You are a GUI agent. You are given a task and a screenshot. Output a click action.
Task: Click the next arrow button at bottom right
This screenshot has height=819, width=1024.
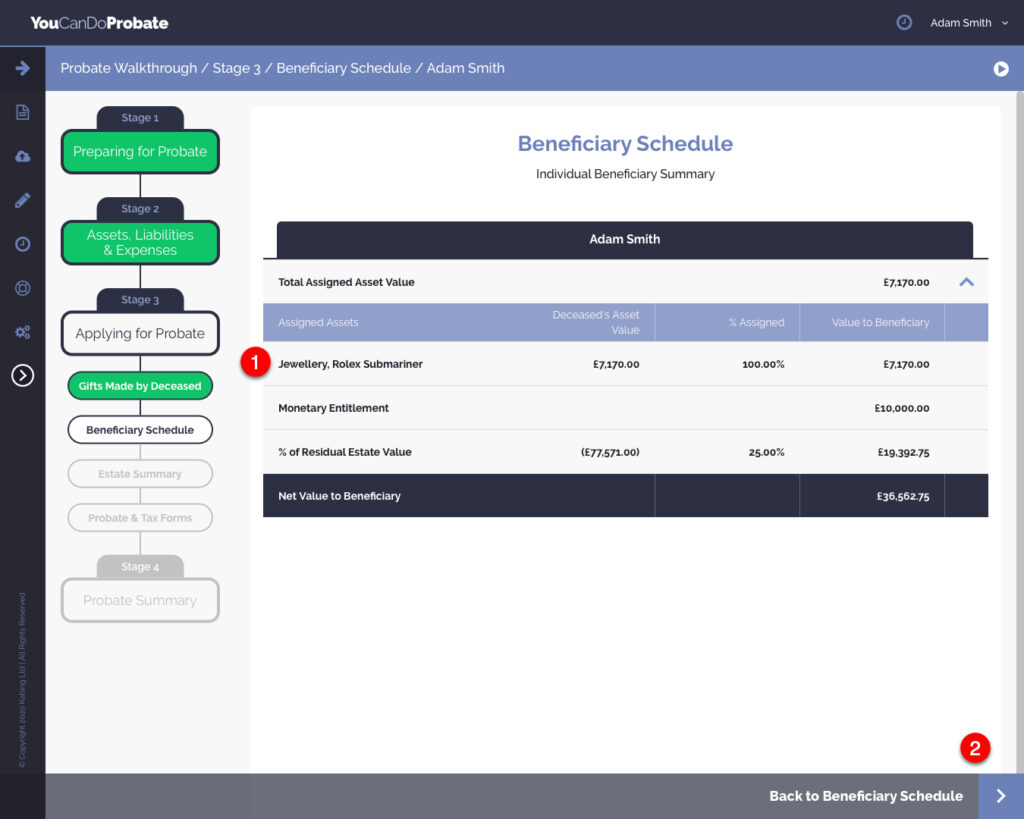[1001, 796]
